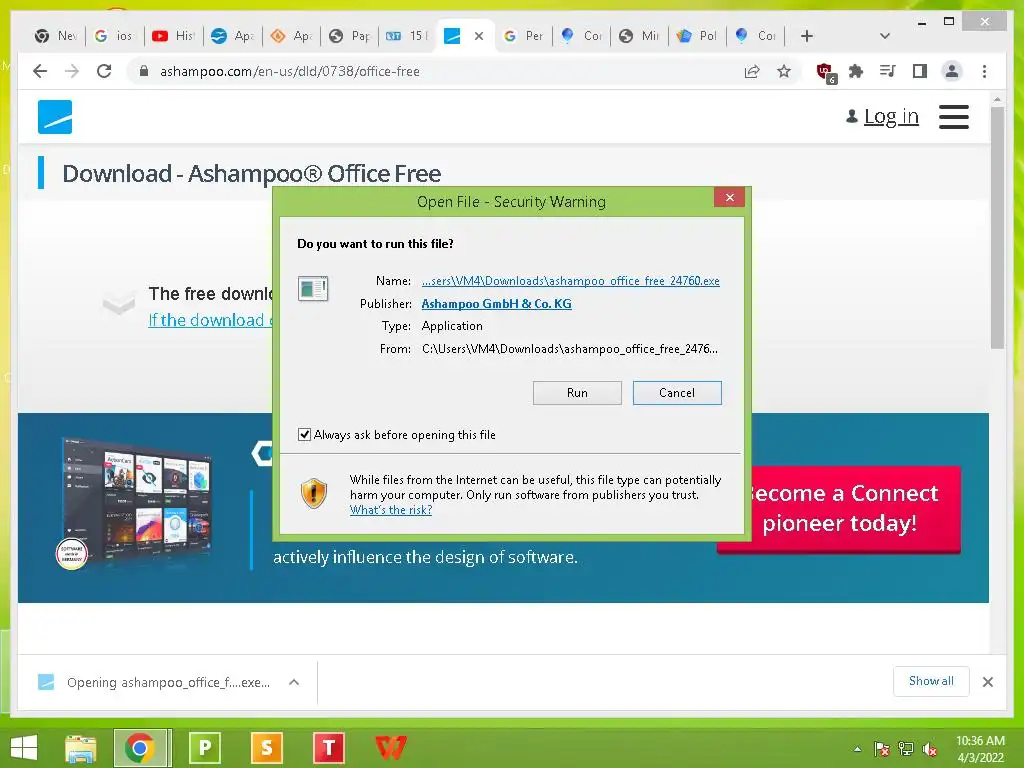
Task: Open the Chrome three-dot menu
Action: click(x=984, y=71)
